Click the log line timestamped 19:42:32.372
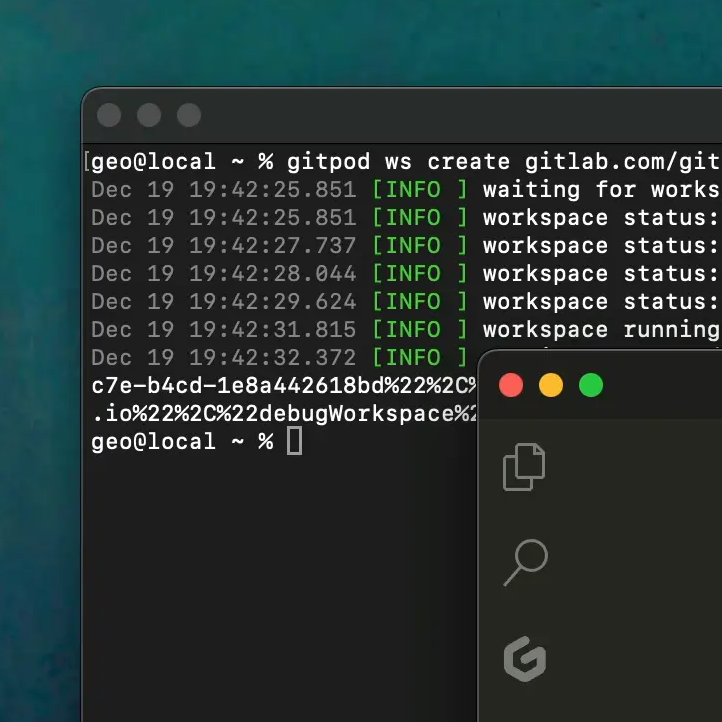 pyautogui.click(x=280, y=358)
